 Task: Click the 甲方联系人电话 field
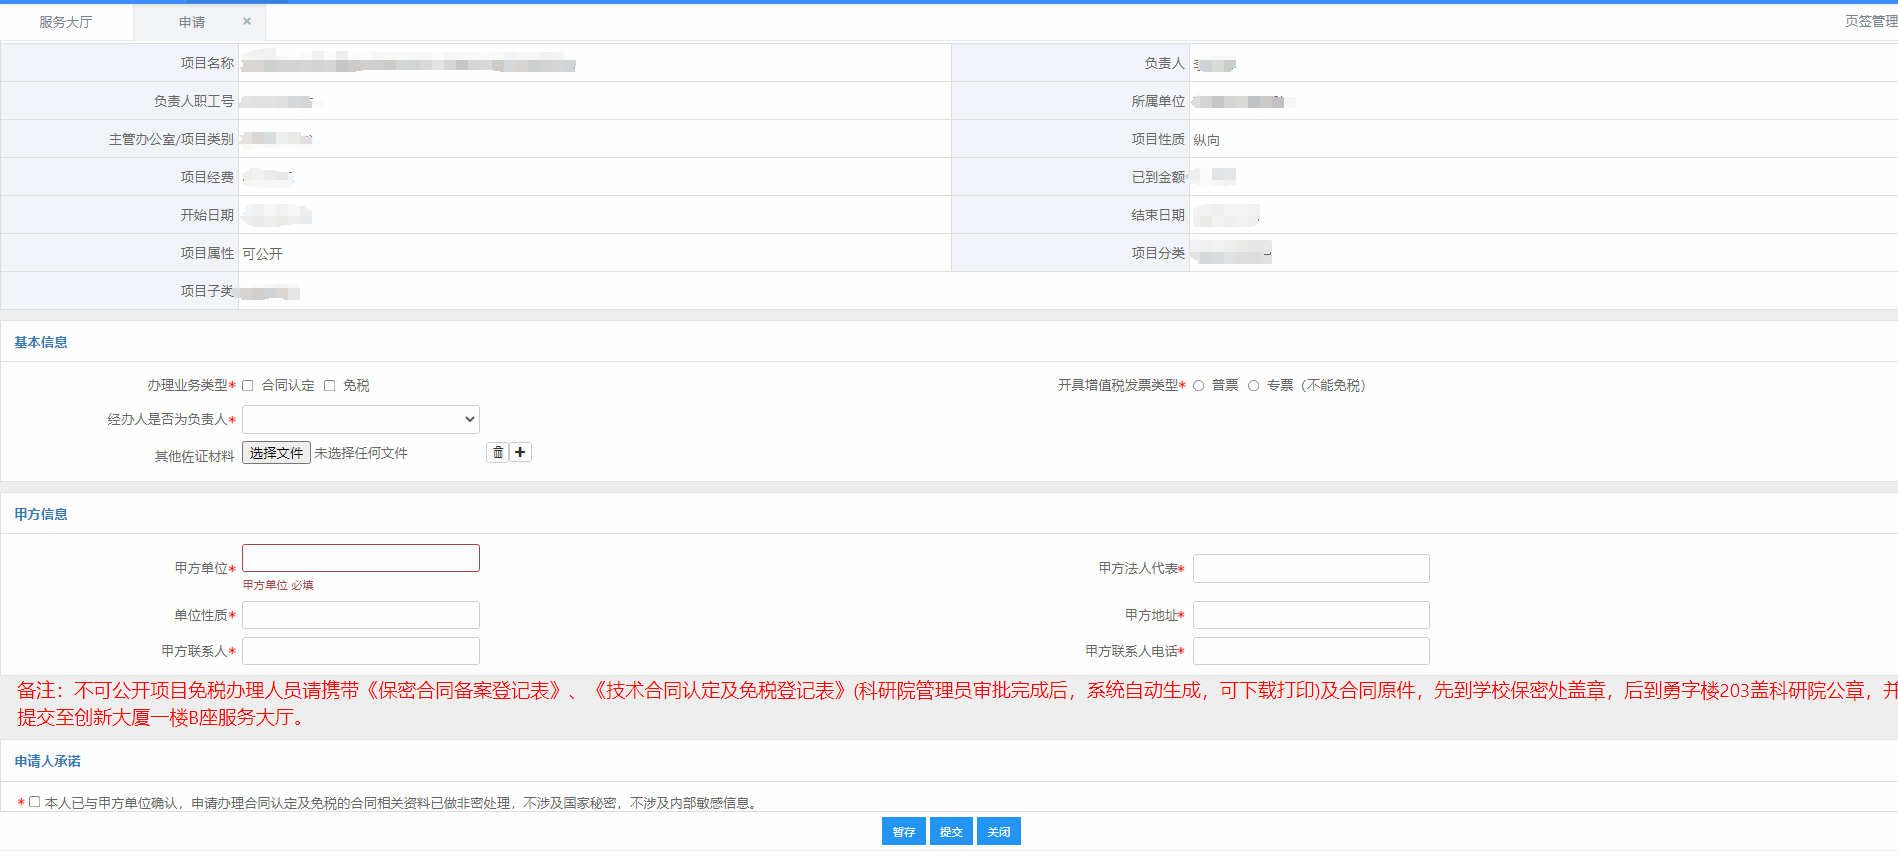click(1310, 651)
